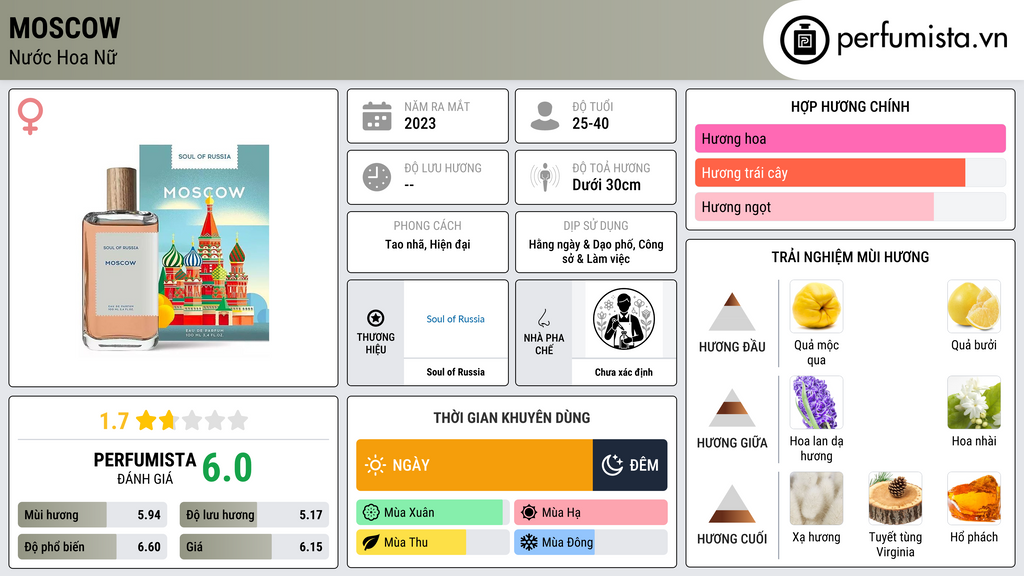The height and width of the screenshot is (576, 1024).
Task: Select the Đêm night segment with moon
Action: click(x=630, y=465)
